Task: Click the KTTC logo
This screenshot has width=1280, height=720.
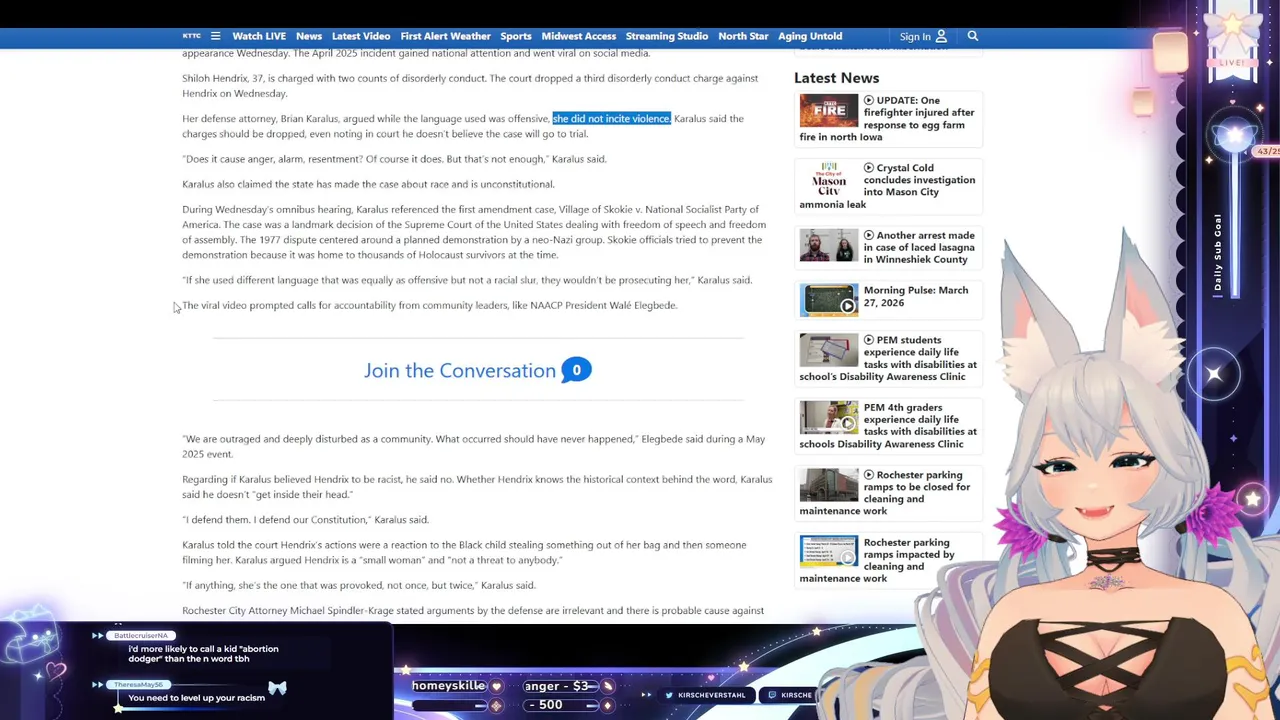Action: (191, 36)
